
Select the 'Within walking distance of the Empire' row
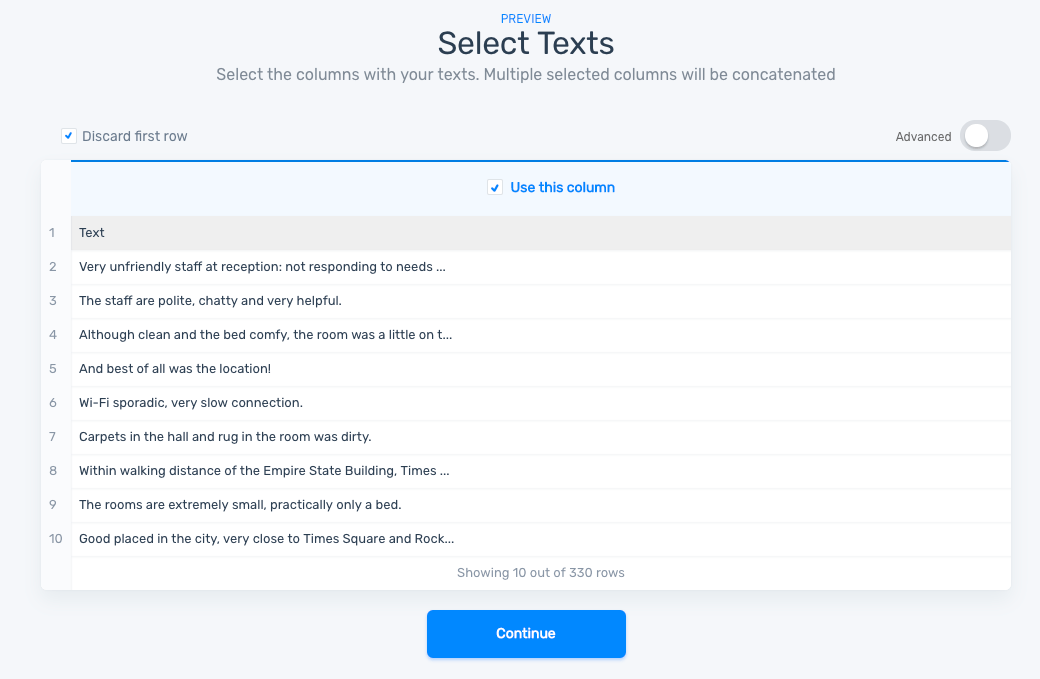point(264,471)
